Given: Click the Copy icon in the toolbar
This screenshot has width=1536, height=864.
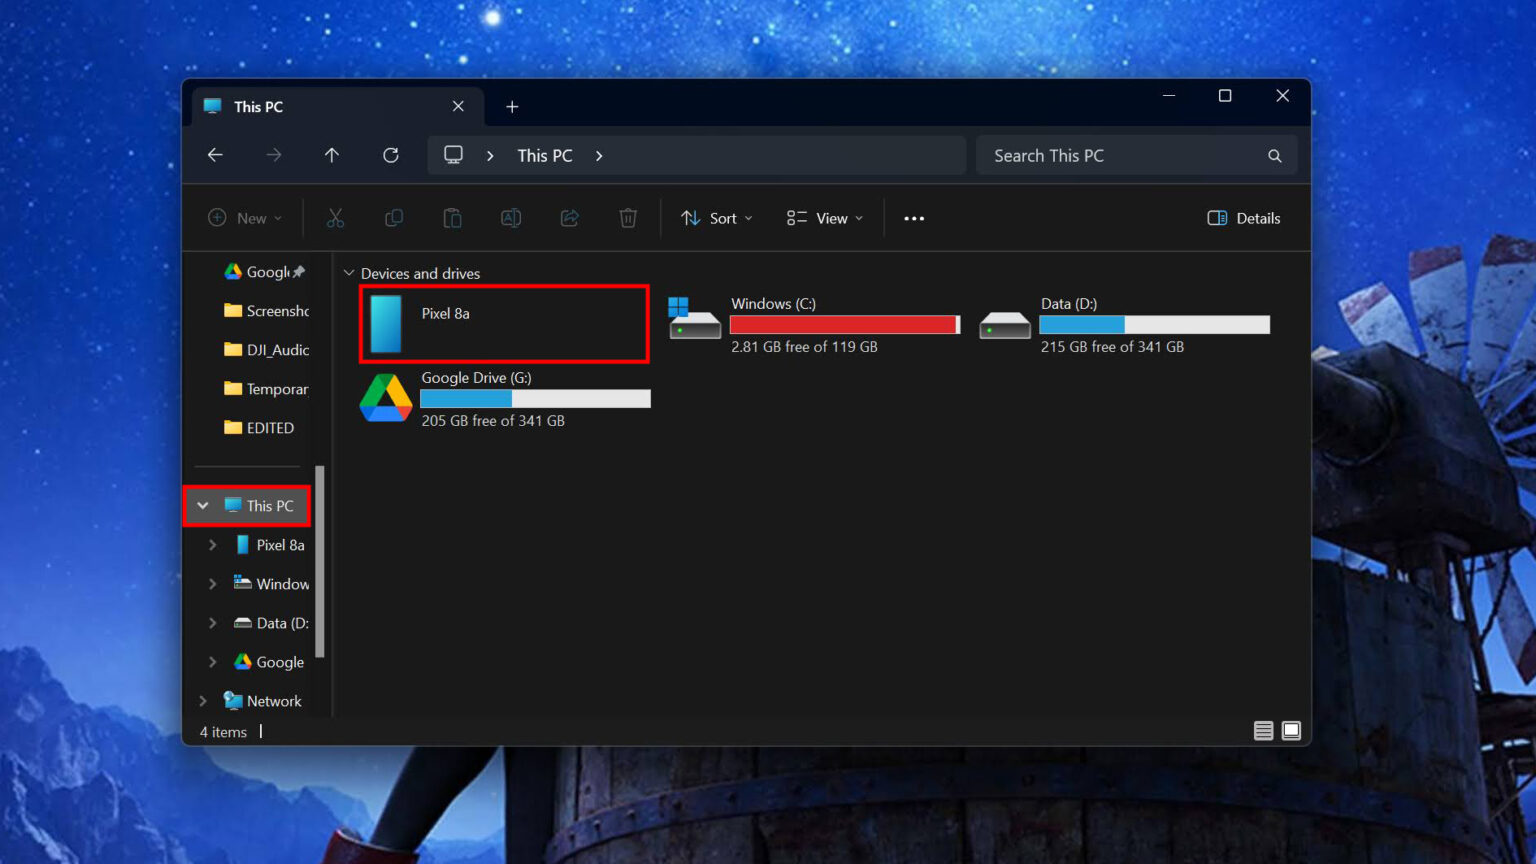Looking at the screenshot, I should 393,217.
